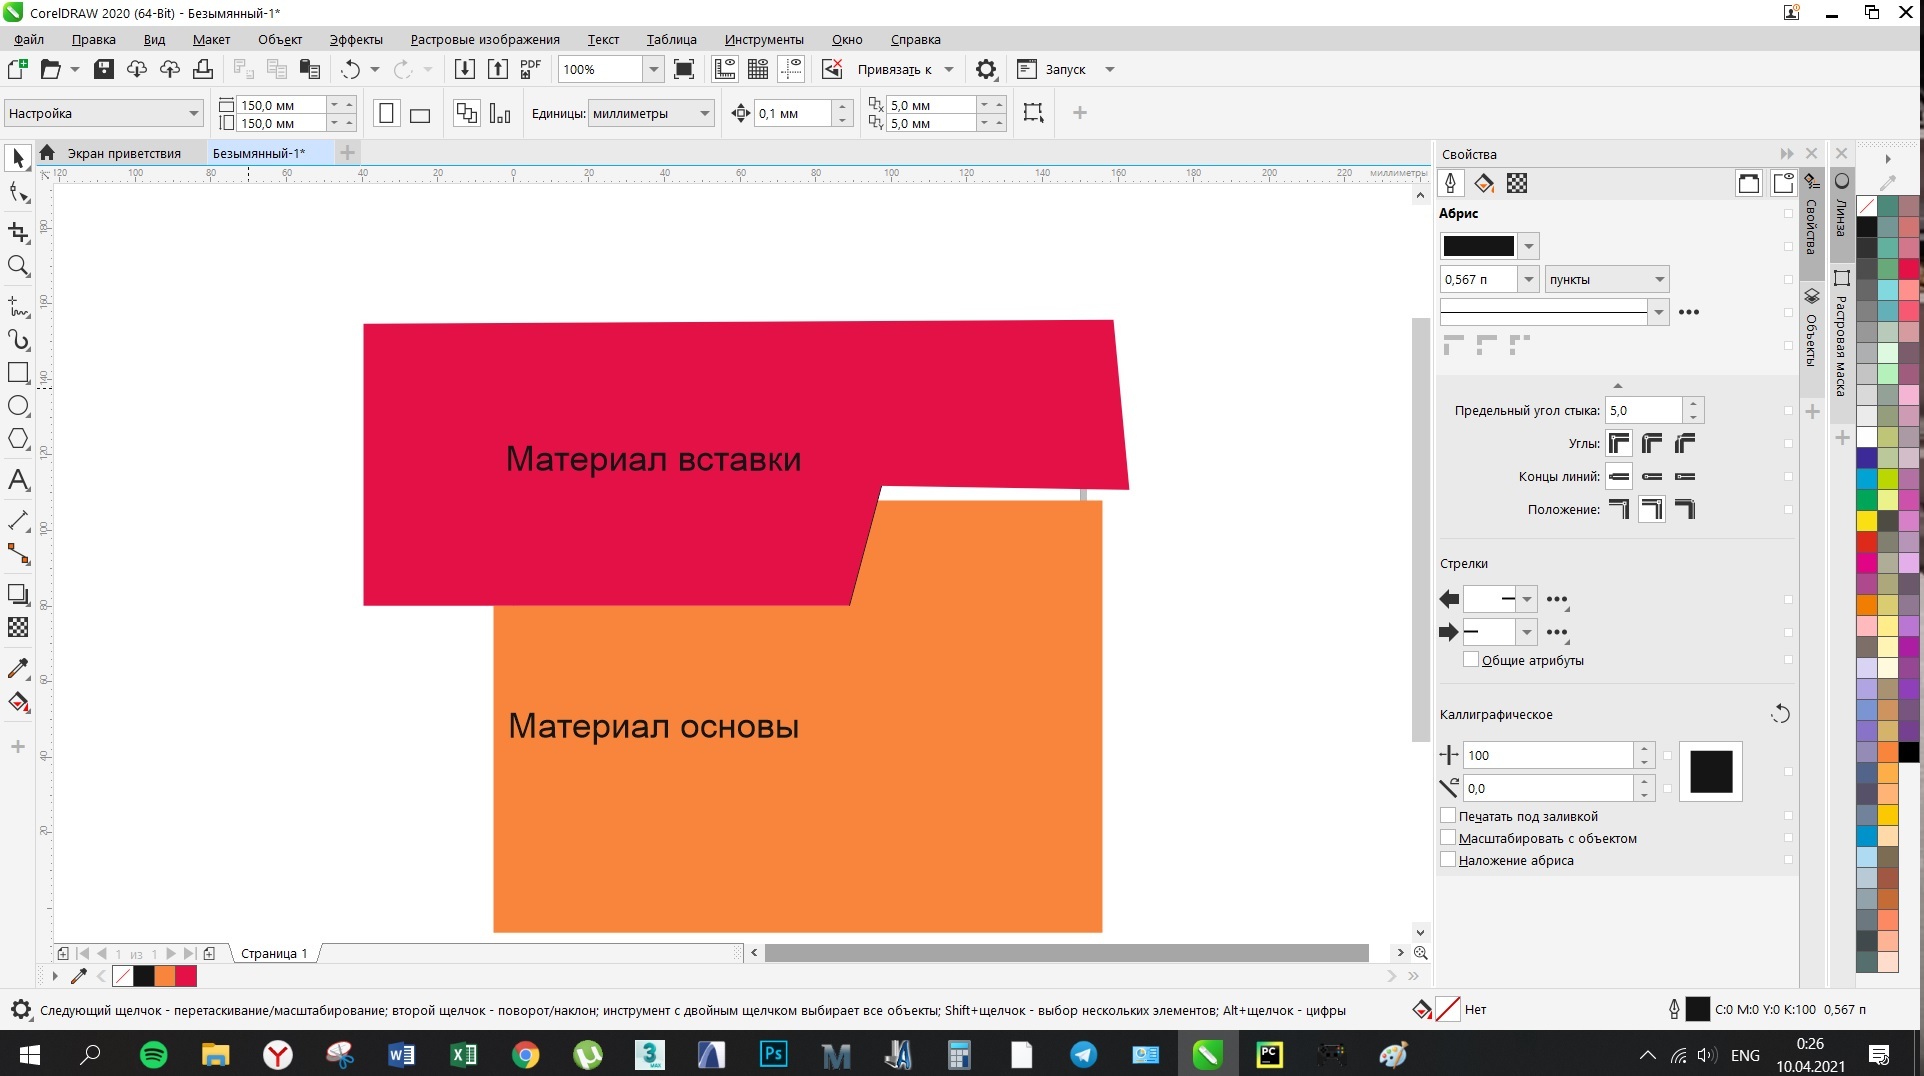Viewport: 1924px width, 1076px height.
Task: Click the New document icon
Action: (17, 69)
